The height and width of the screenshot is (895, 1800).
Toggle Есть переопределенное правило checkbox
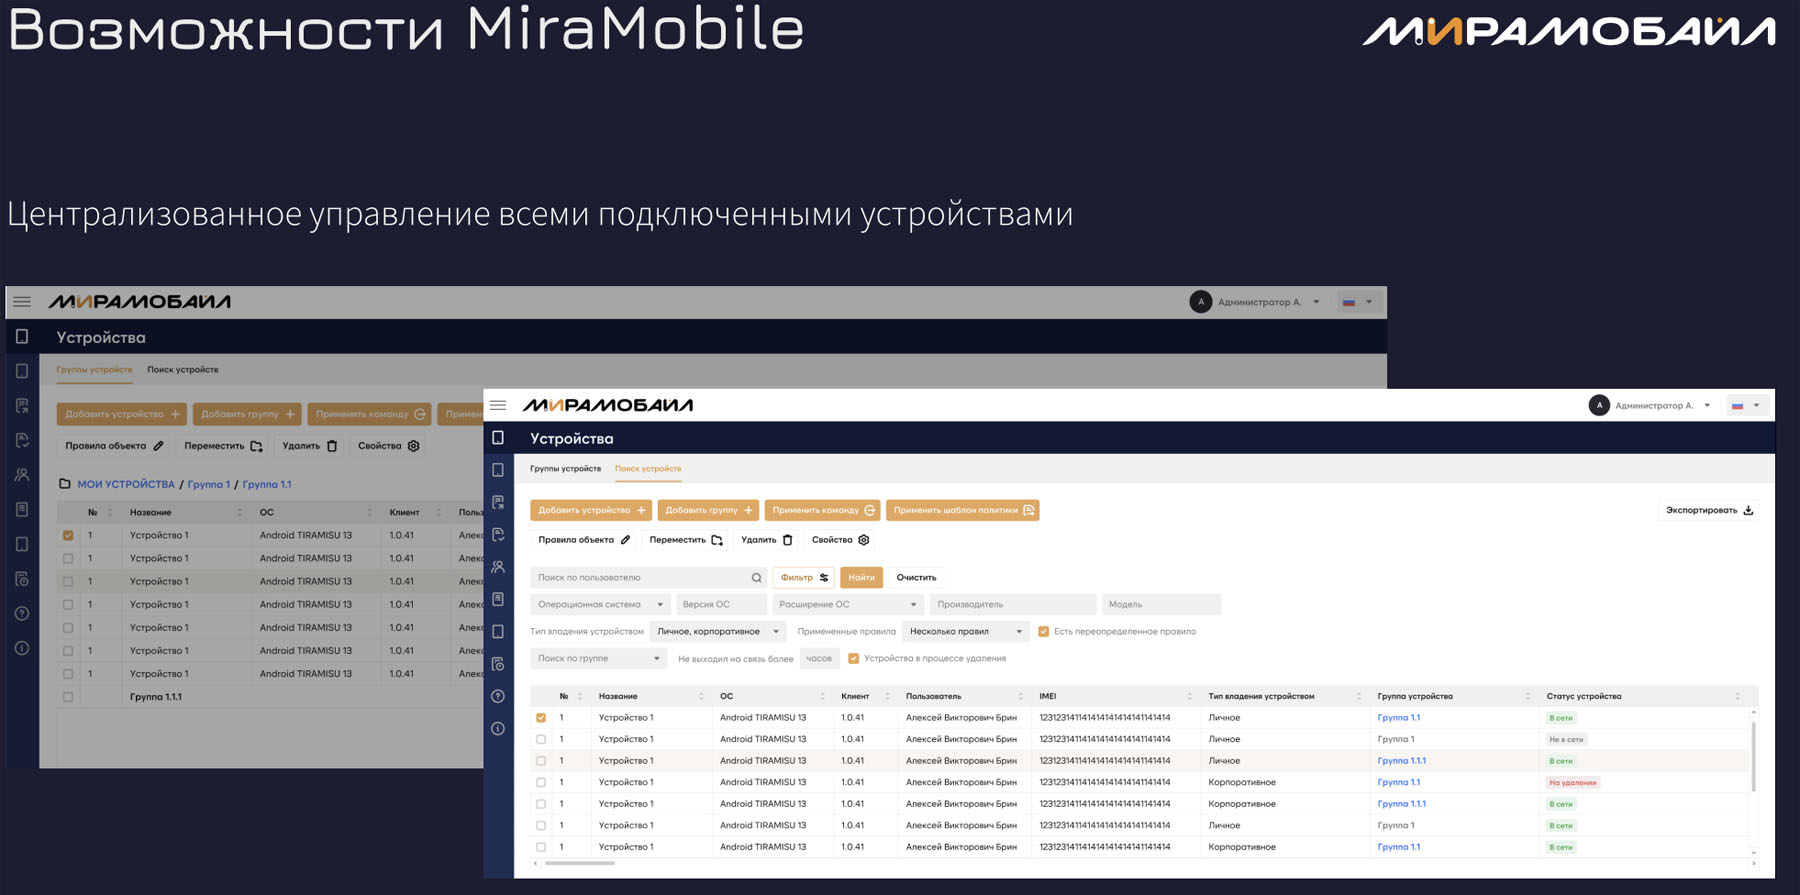[1044, 632]
